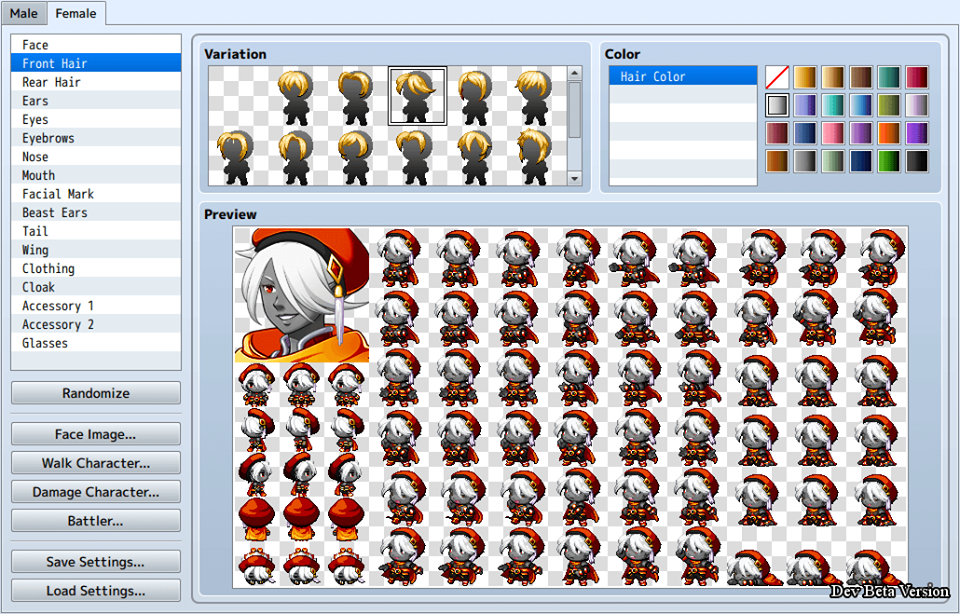Select the empty first hair variation thumbnail
This screenshot has height=614, width=960.
[x=238, y=96]
